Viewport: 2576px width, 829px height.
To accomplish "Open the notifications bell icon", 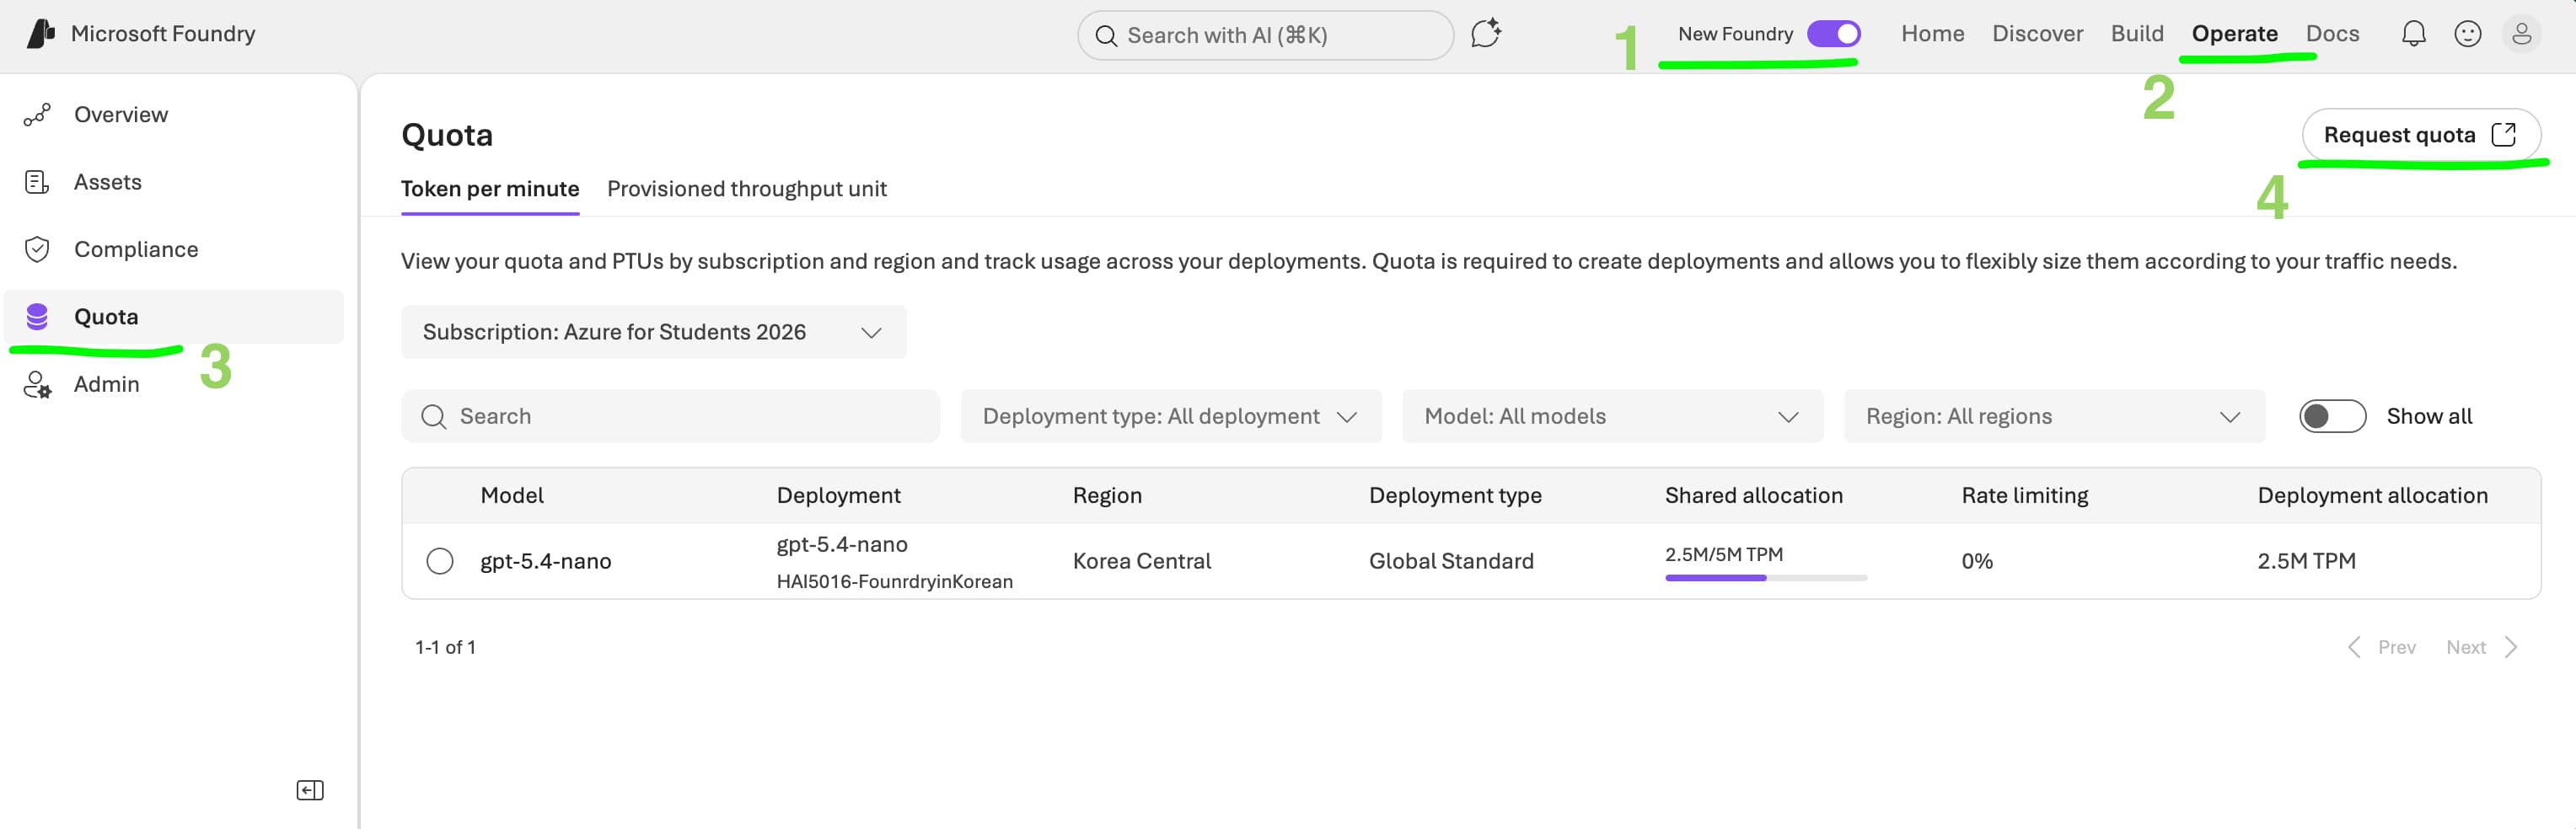I will point(2413,34).
